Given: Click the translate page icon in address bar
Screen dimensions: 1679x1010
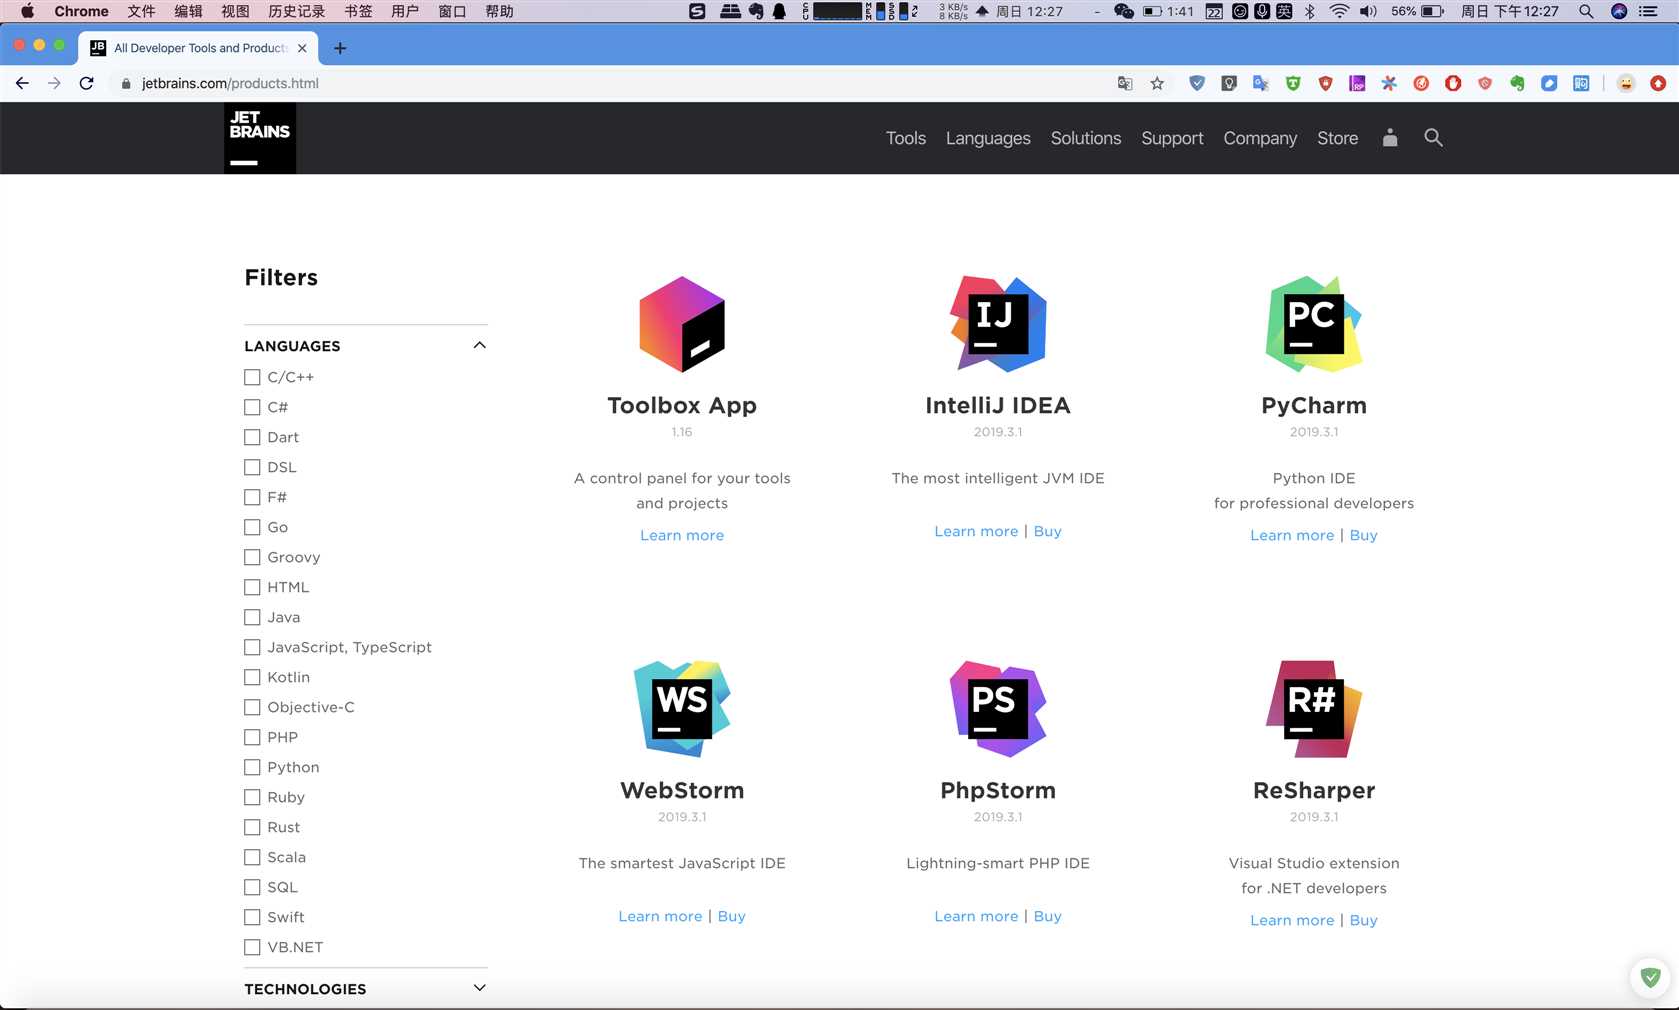Looking at the screenshot, I should (x=1125, y=83).
